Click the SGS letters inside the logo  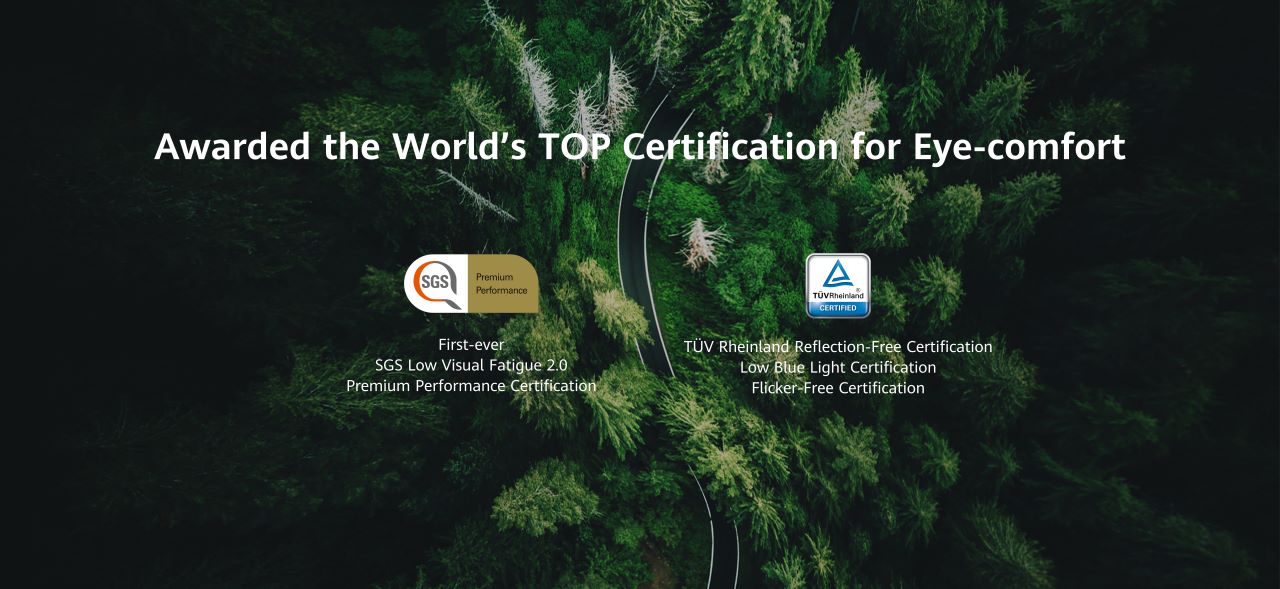click(x=434, y=282)
